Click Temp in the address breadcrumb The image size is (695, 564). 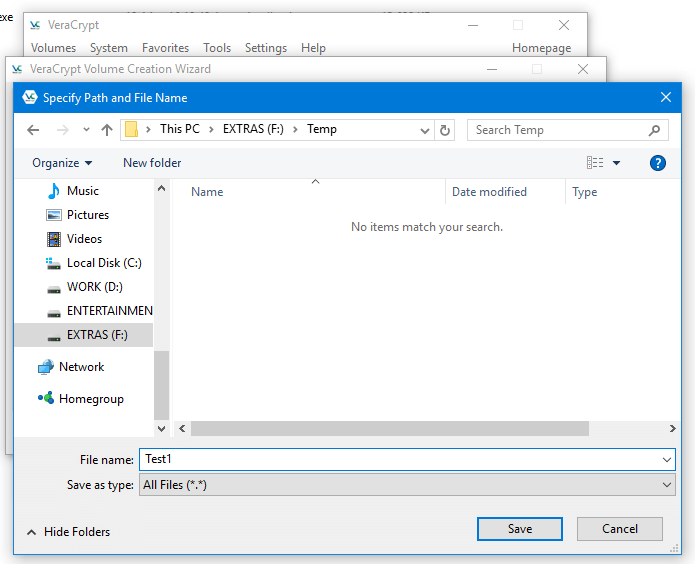[x=322, y=129]
